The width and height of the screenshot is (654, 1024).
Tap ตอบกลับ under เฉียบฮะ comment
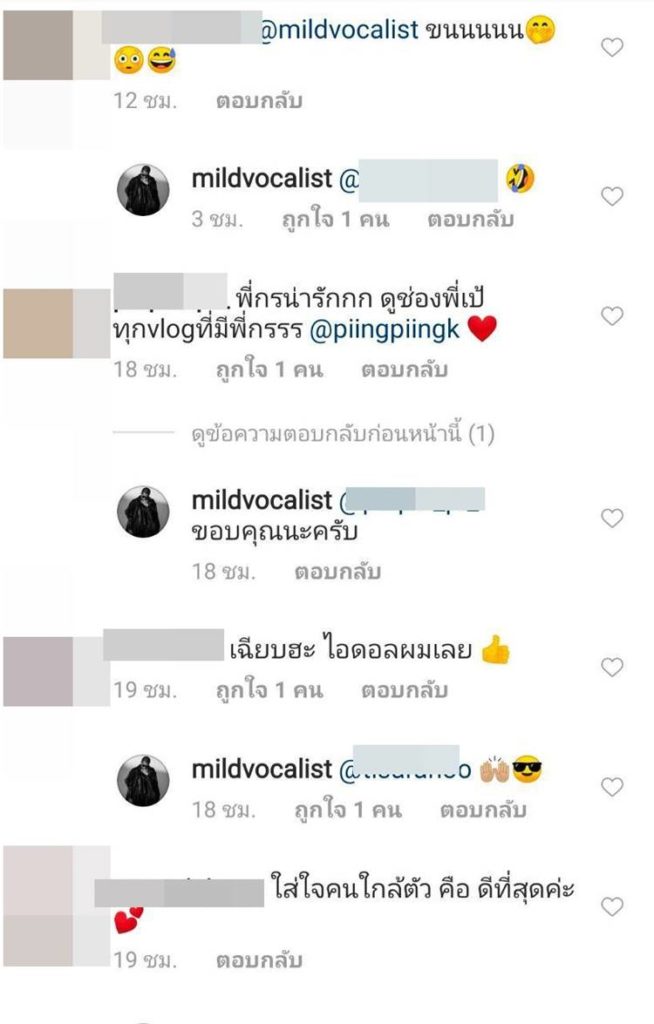(x=404, y=690)
